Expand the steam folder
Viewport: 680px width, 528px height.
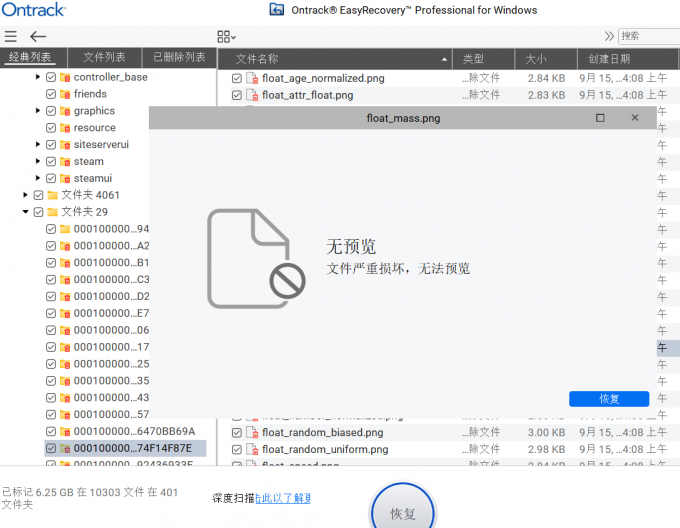point(38,161)
